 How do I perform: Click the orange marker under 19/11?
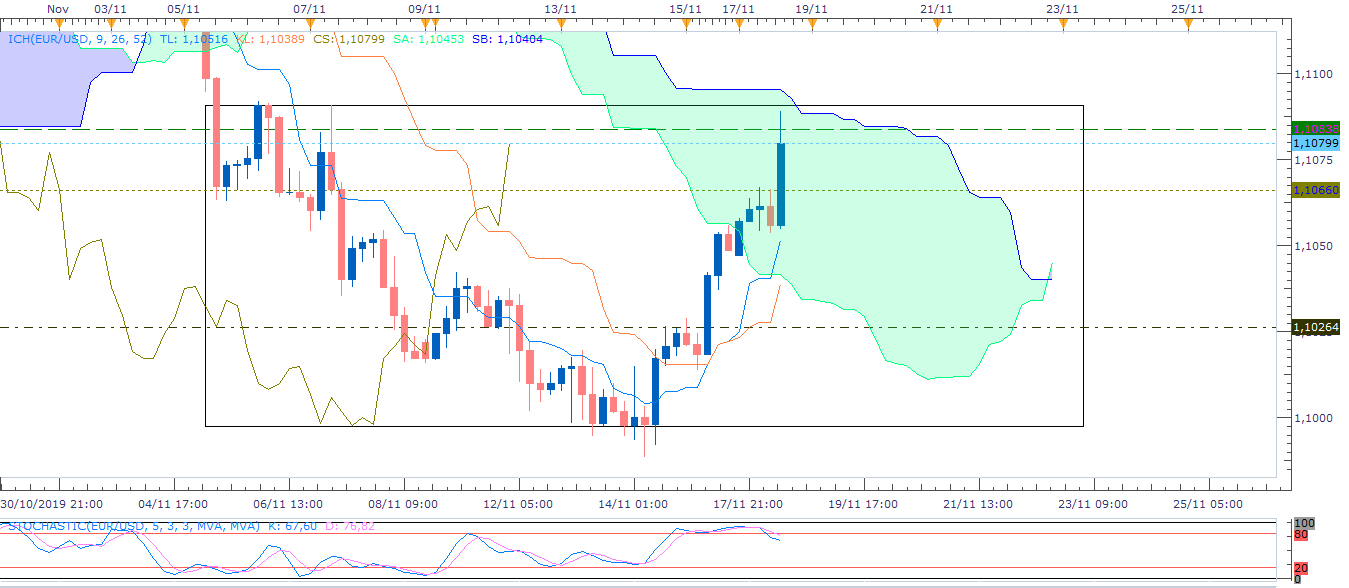811,25
